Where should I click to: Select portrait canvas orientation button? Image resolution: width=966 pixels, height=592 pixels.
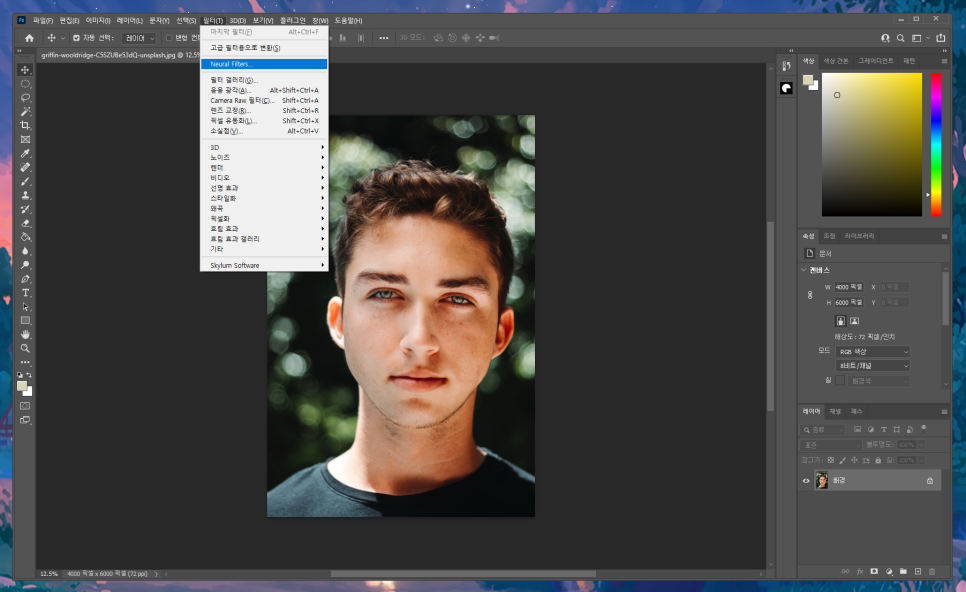coord(840,321)
